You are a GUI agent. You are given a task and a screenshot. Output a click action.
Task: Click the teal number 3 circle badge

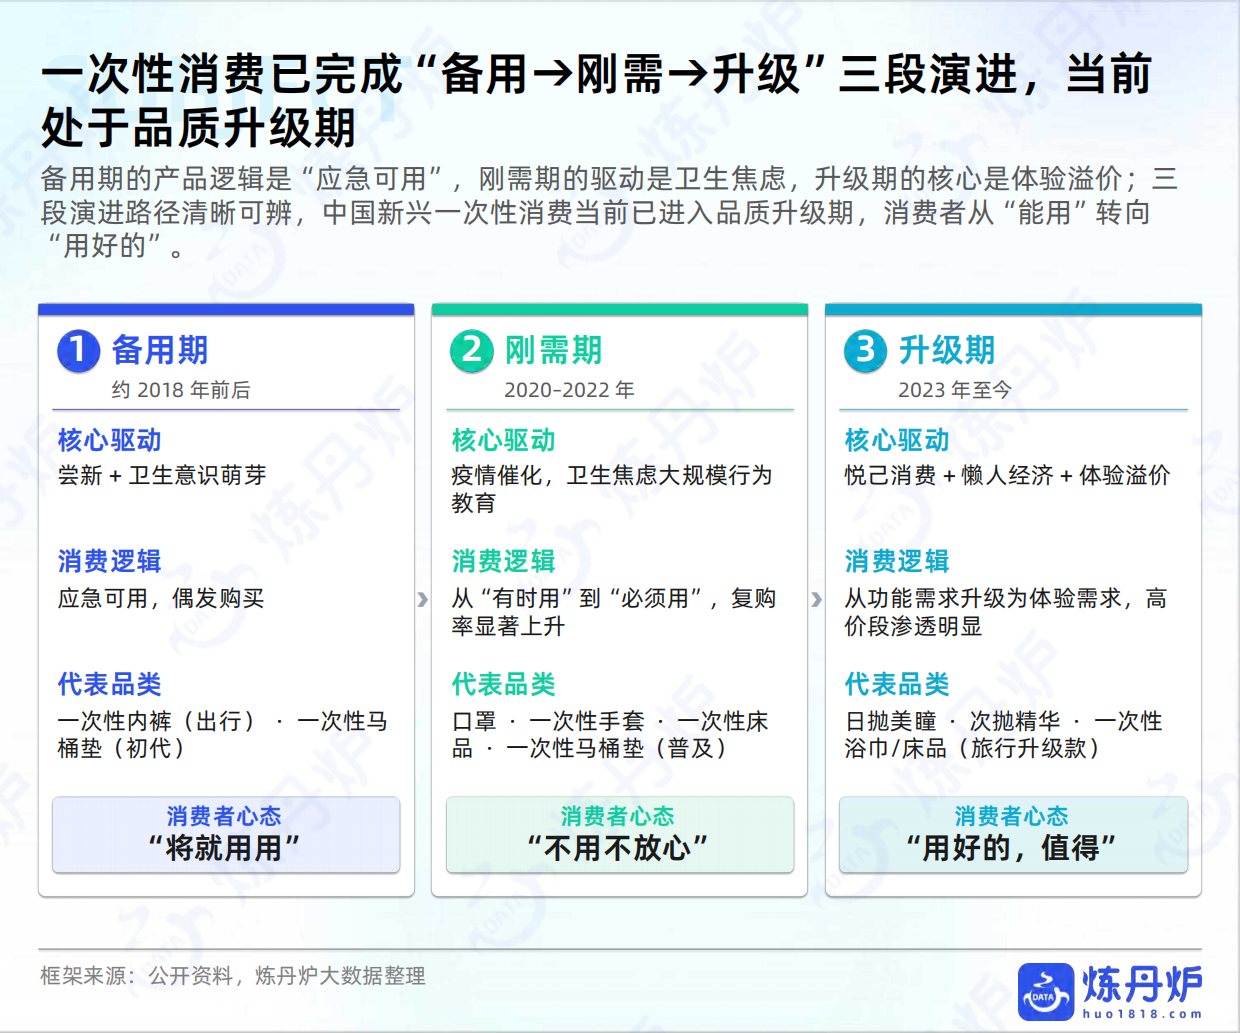tap(866, 351)
